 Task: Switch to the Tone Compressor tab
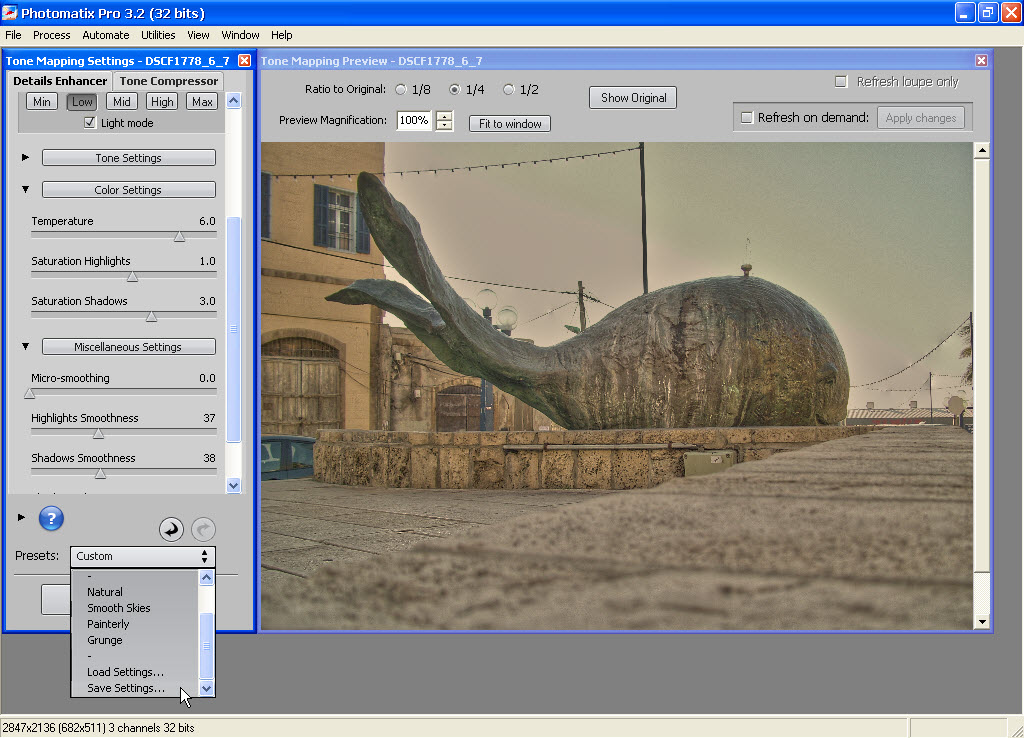[168, 81]
